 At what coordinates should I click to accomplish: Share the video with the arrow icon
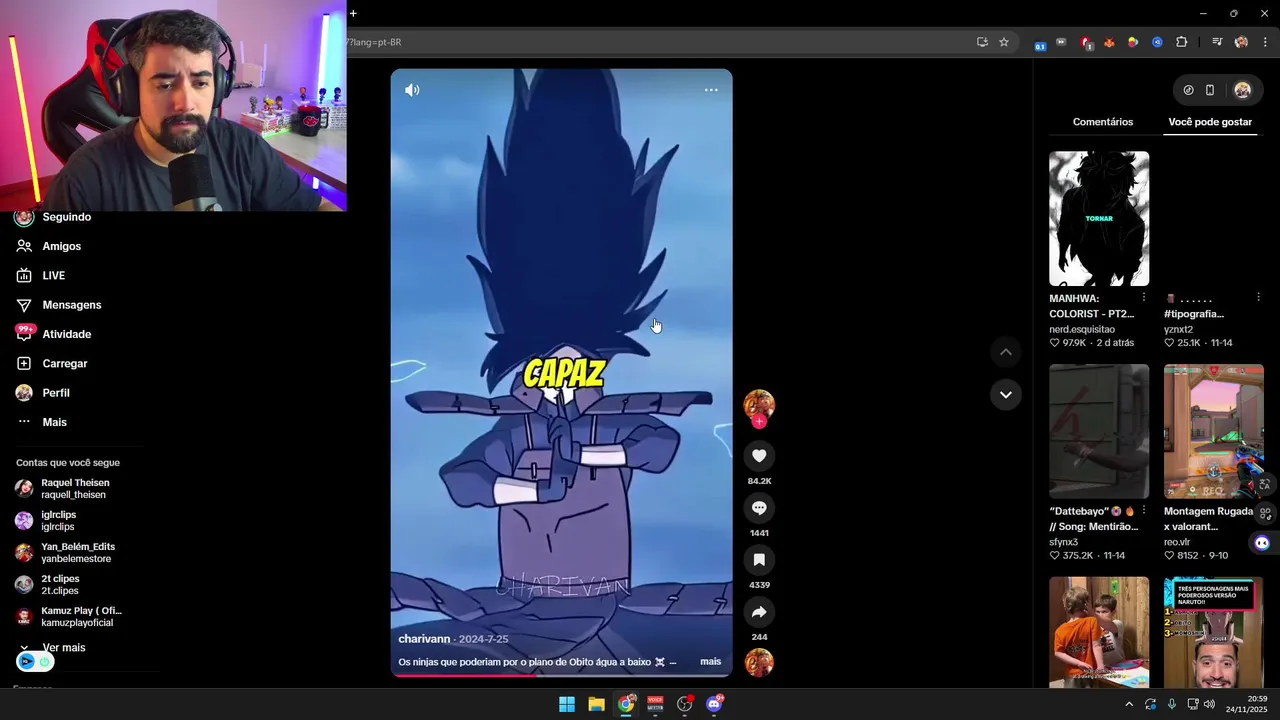(x=759, y=612)
